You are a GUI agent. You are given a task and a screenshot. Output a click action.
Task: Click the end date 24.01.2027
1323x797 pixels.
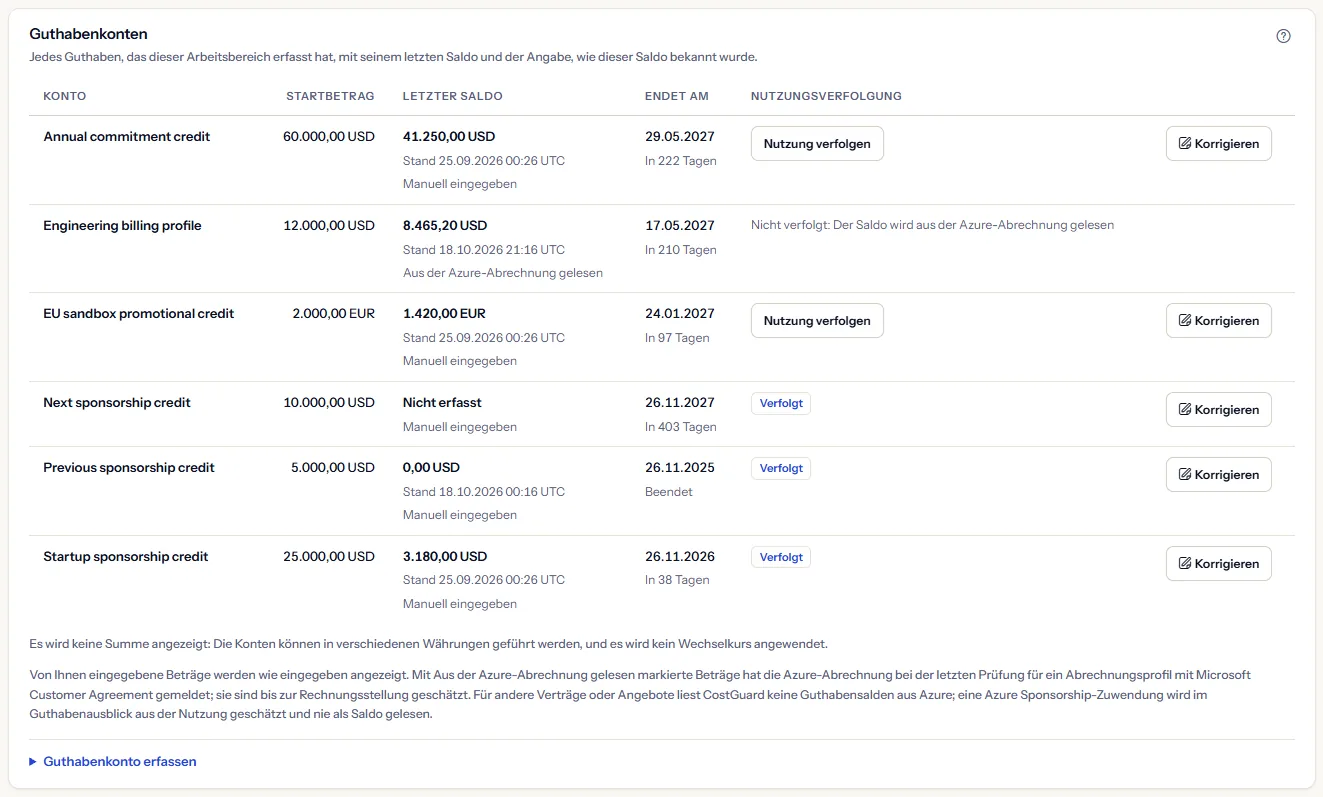coord(680,313)
